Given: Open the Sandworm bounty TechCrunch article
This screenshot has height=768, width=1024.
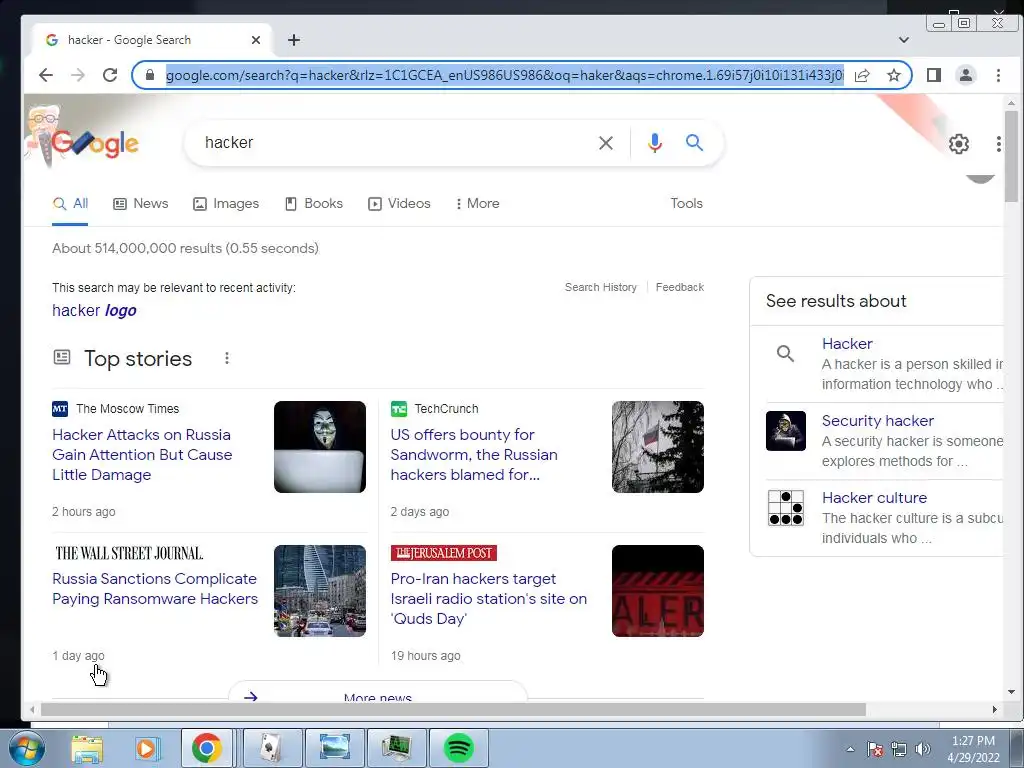Looking at the screenshot, I should 474,455.
